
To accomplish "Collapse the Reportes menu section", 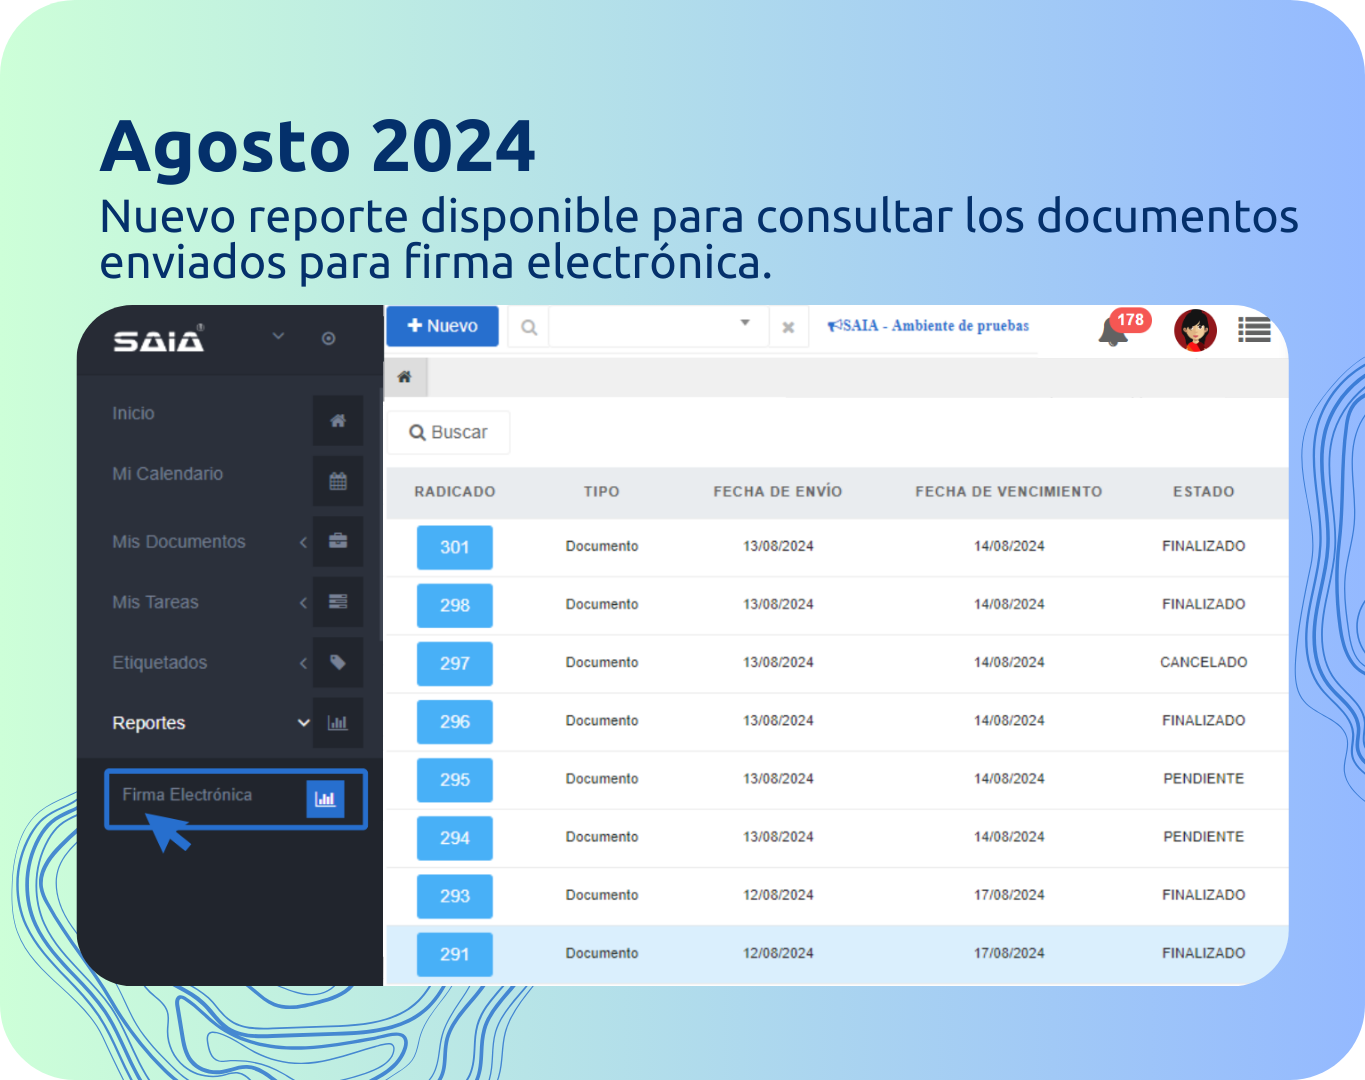I will click(x=303, y=723).
